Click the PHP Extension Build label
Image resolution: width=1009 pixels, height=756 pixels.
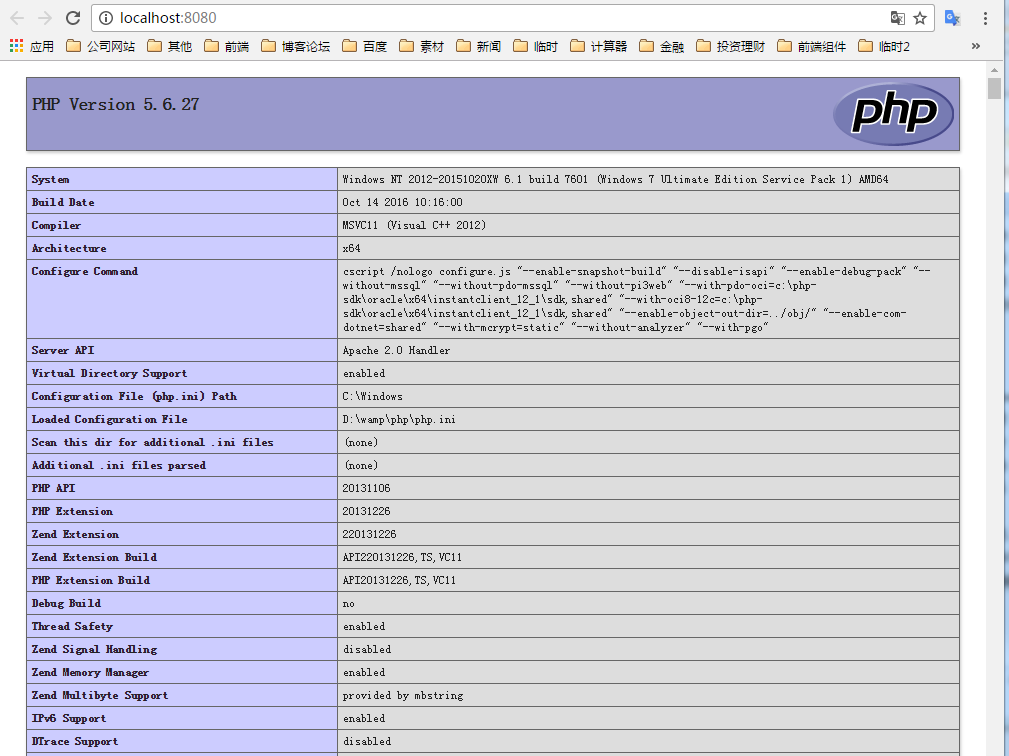91,580
